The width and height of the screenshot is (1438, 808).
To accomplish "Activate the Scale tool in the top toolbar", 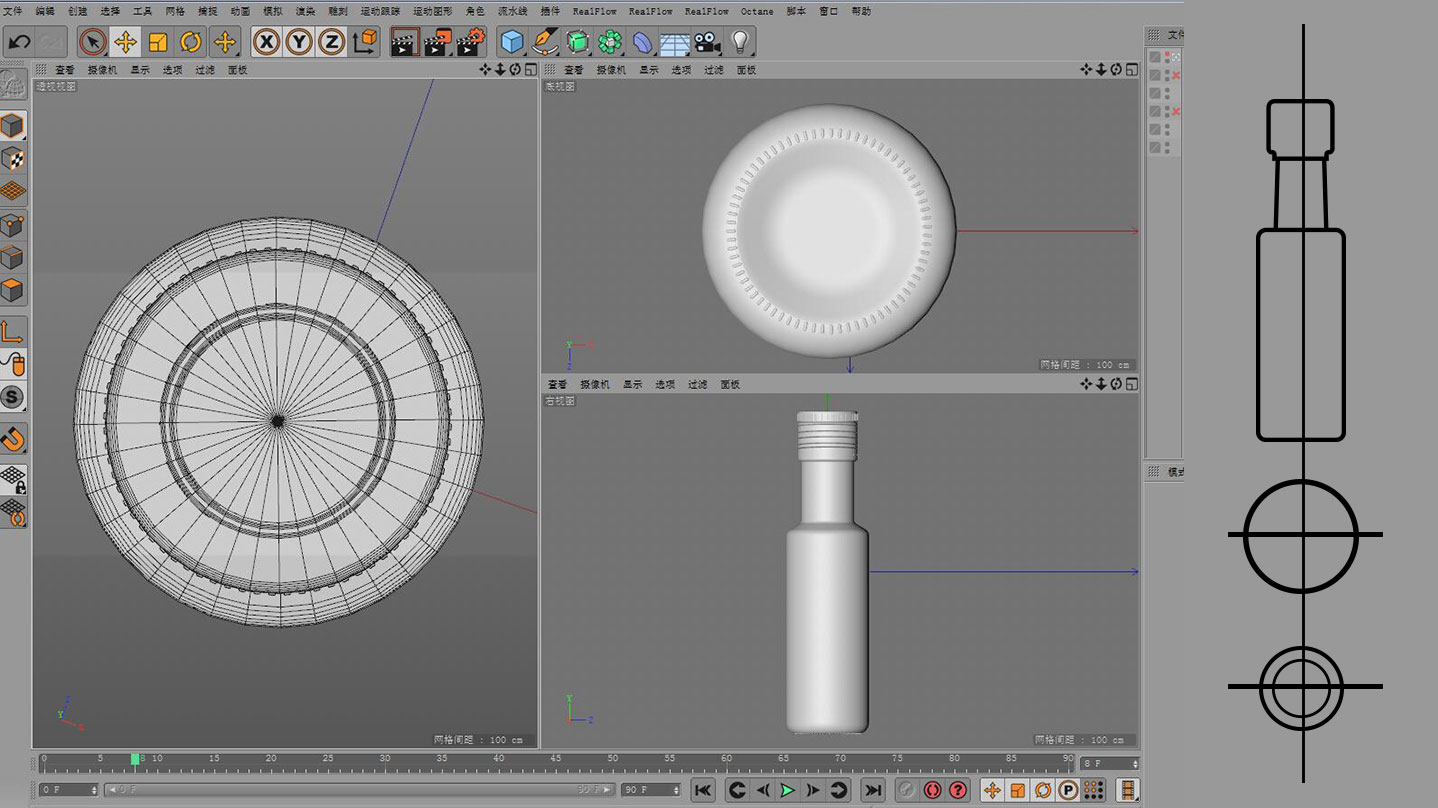I will click(x=158, y=42).
